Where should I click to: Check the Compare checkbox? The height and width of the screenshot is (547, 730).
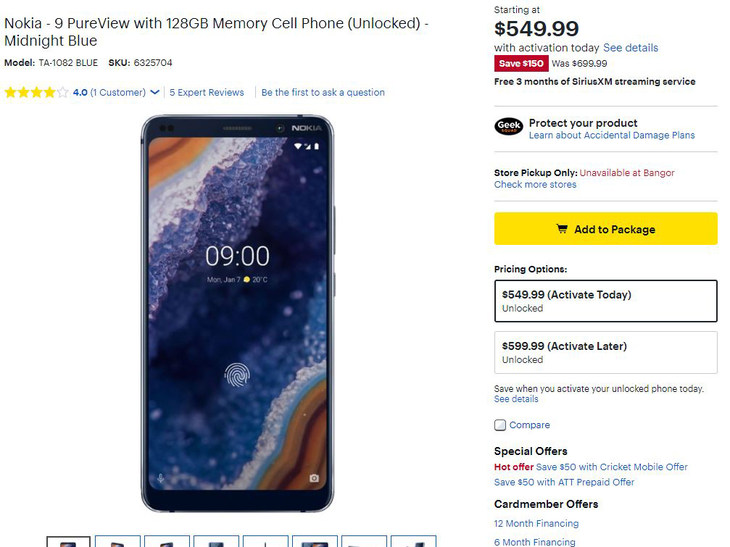click(500, 425)
